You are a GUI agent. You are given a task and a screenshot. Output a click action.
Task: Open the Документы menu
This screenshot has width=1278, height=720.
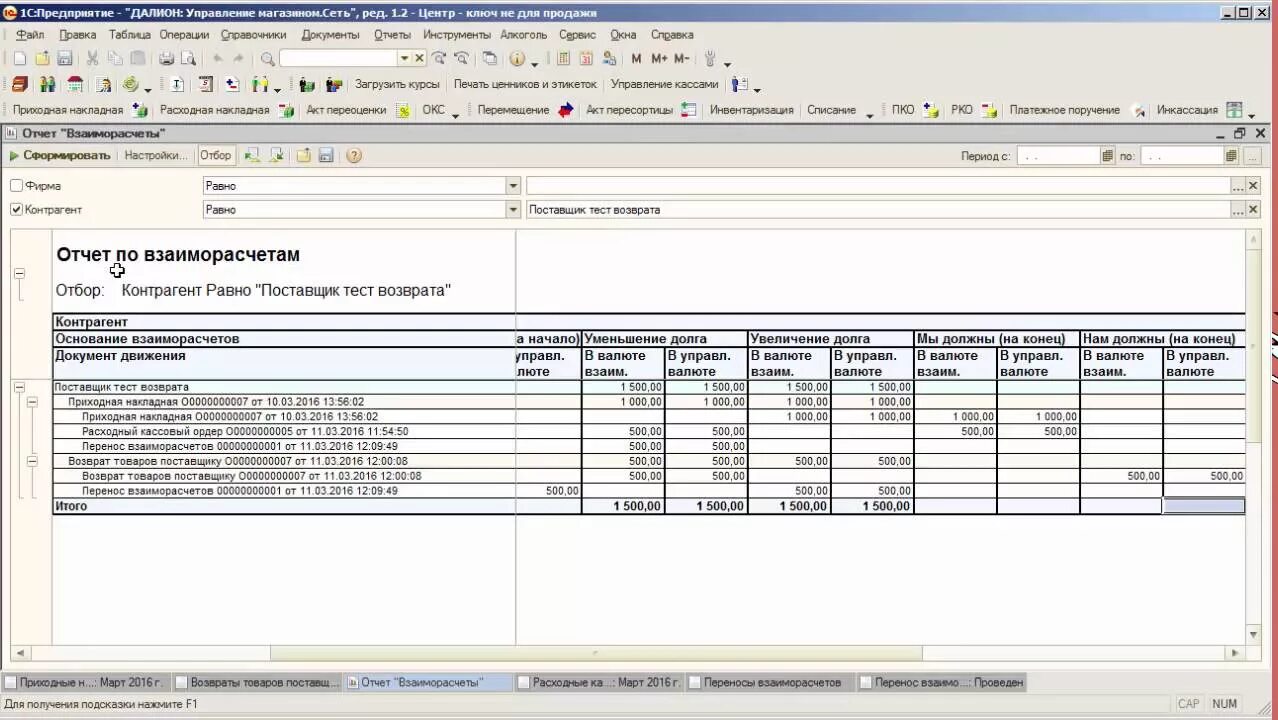(x=330, y=34)
